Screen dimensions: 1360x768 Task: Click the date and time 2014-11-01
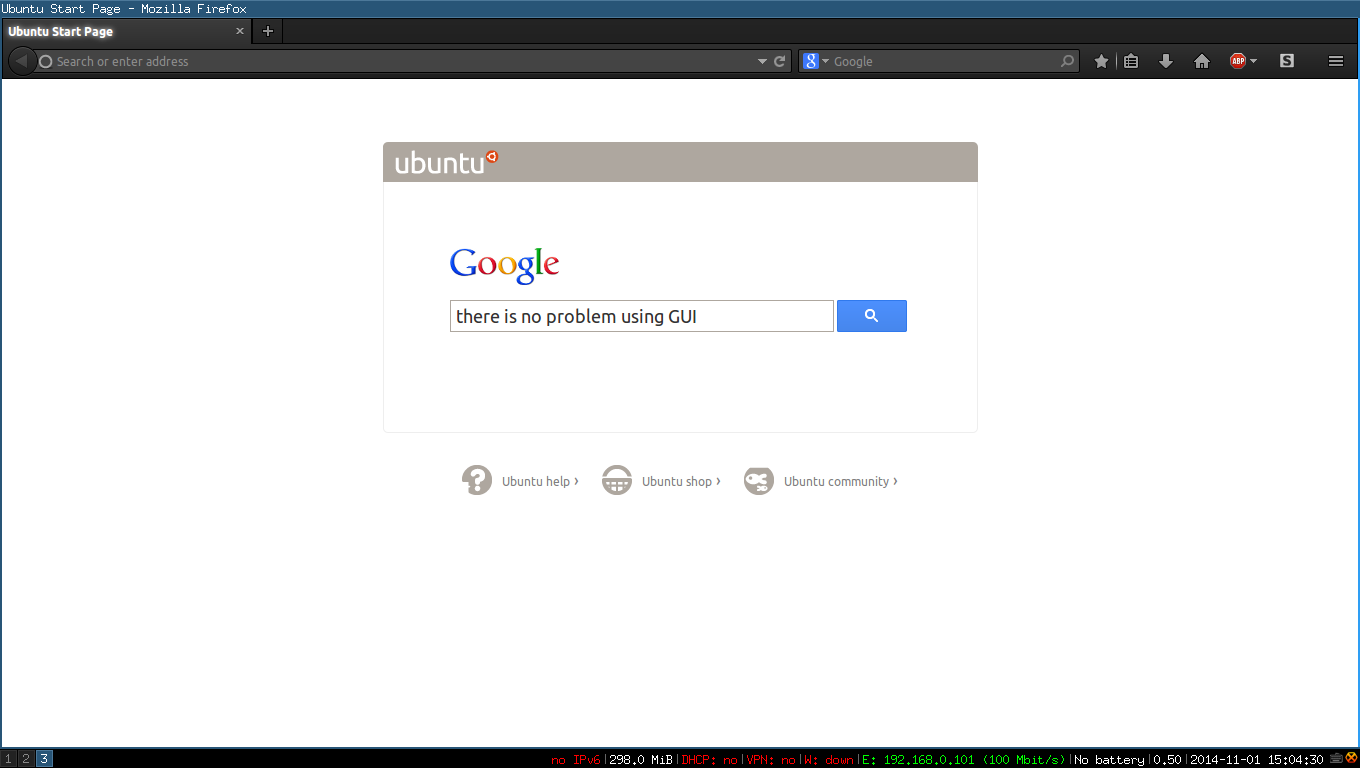[x=1257, y=760]
